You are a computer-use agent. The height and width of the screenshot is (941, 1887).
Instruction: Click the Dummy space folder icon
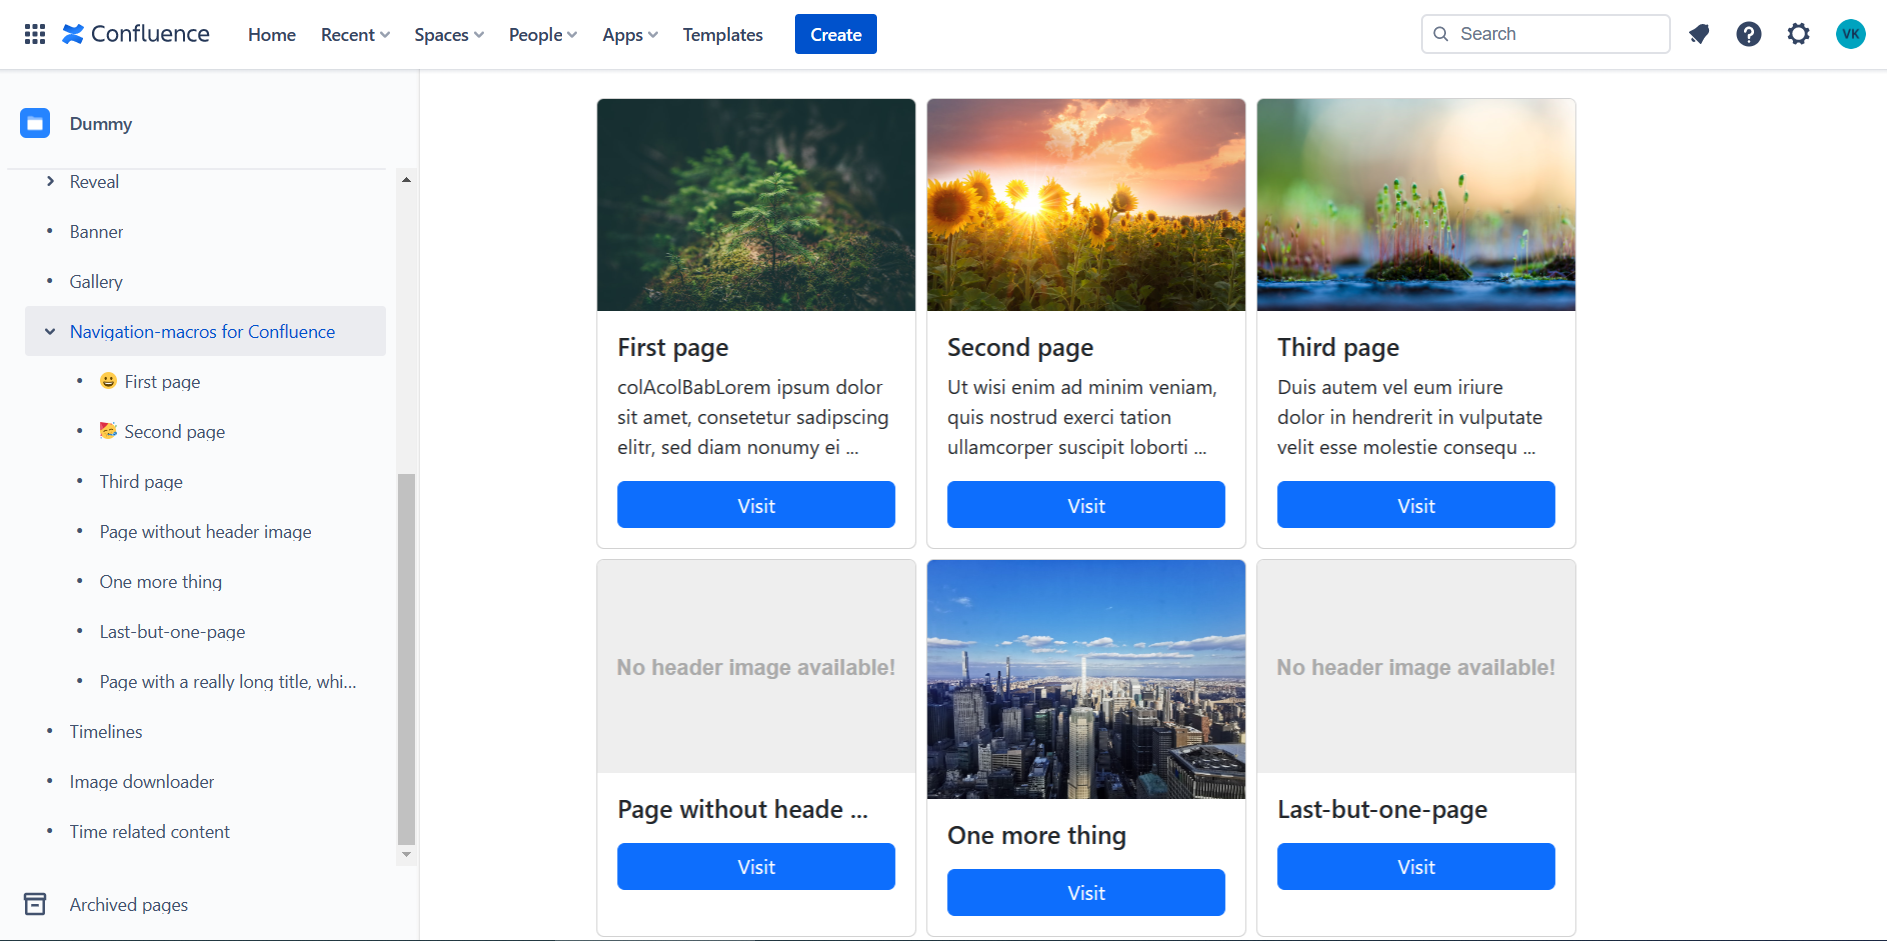[35, 124]
